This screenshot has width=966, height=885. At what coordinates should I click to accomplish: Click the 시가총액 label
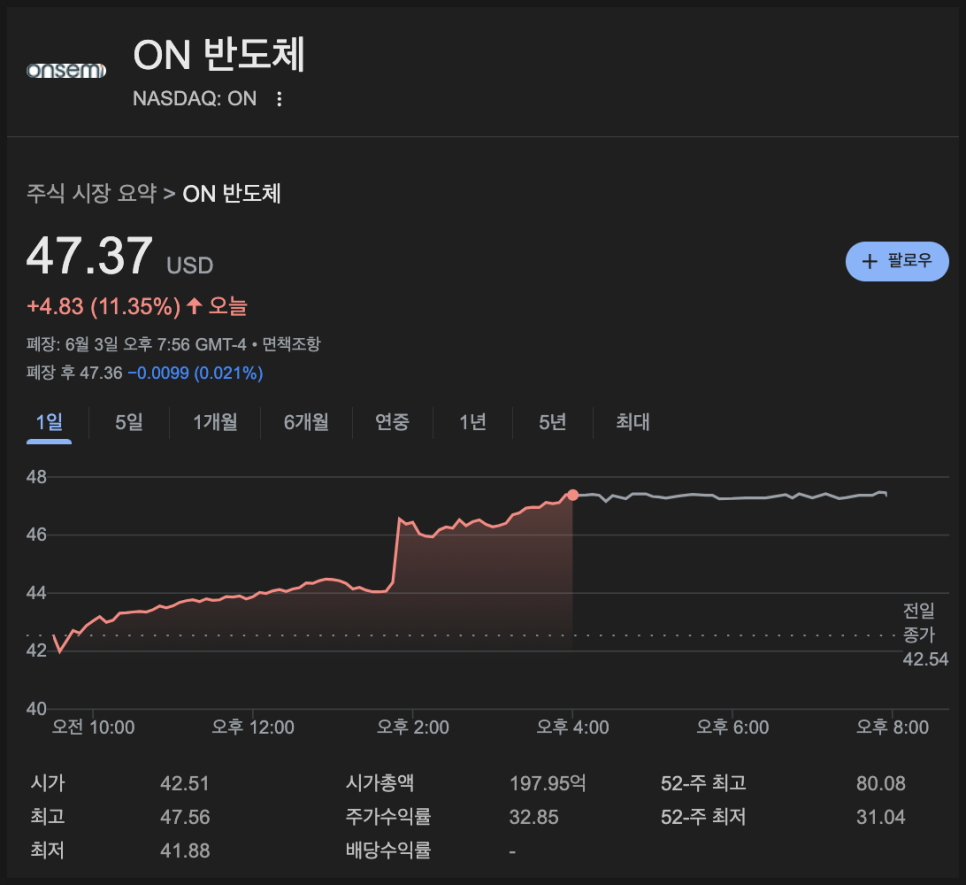click(380, 783)
